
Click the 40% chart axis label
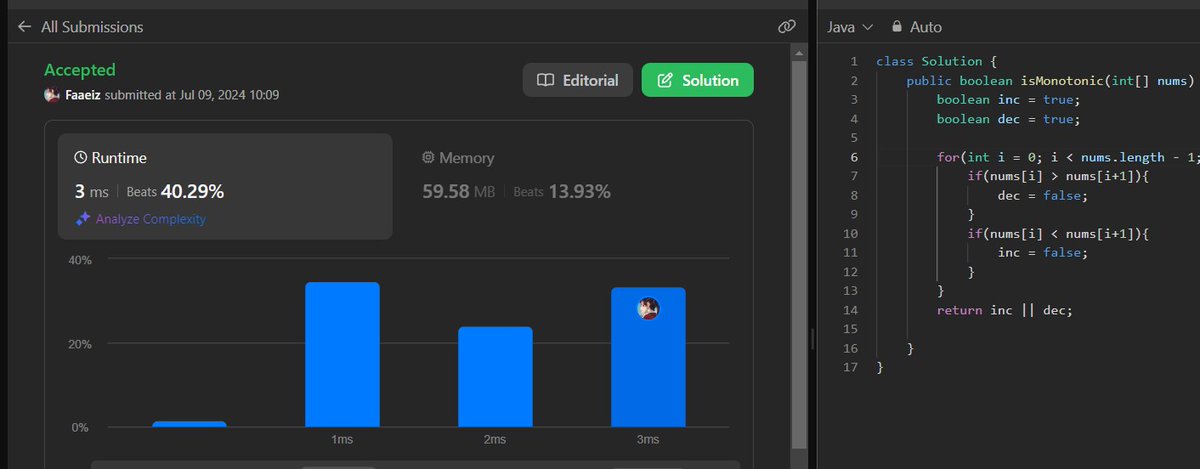click(80, 260)
